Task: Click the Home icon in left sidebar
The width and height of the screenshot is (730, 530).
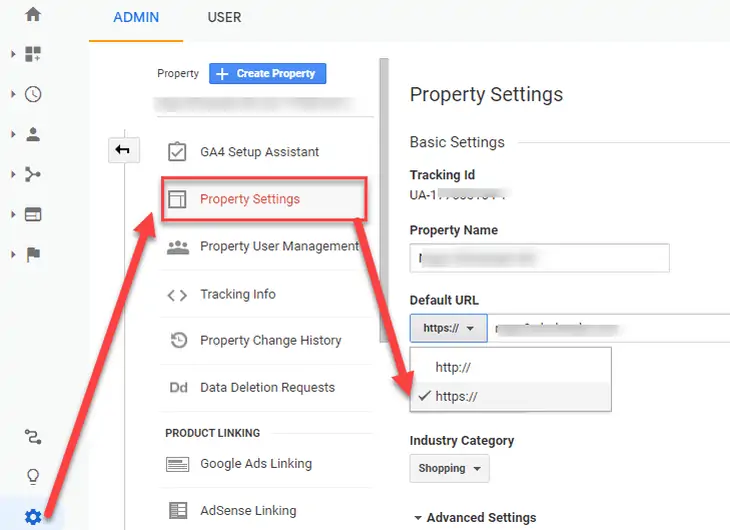Action: coord(33,15)
